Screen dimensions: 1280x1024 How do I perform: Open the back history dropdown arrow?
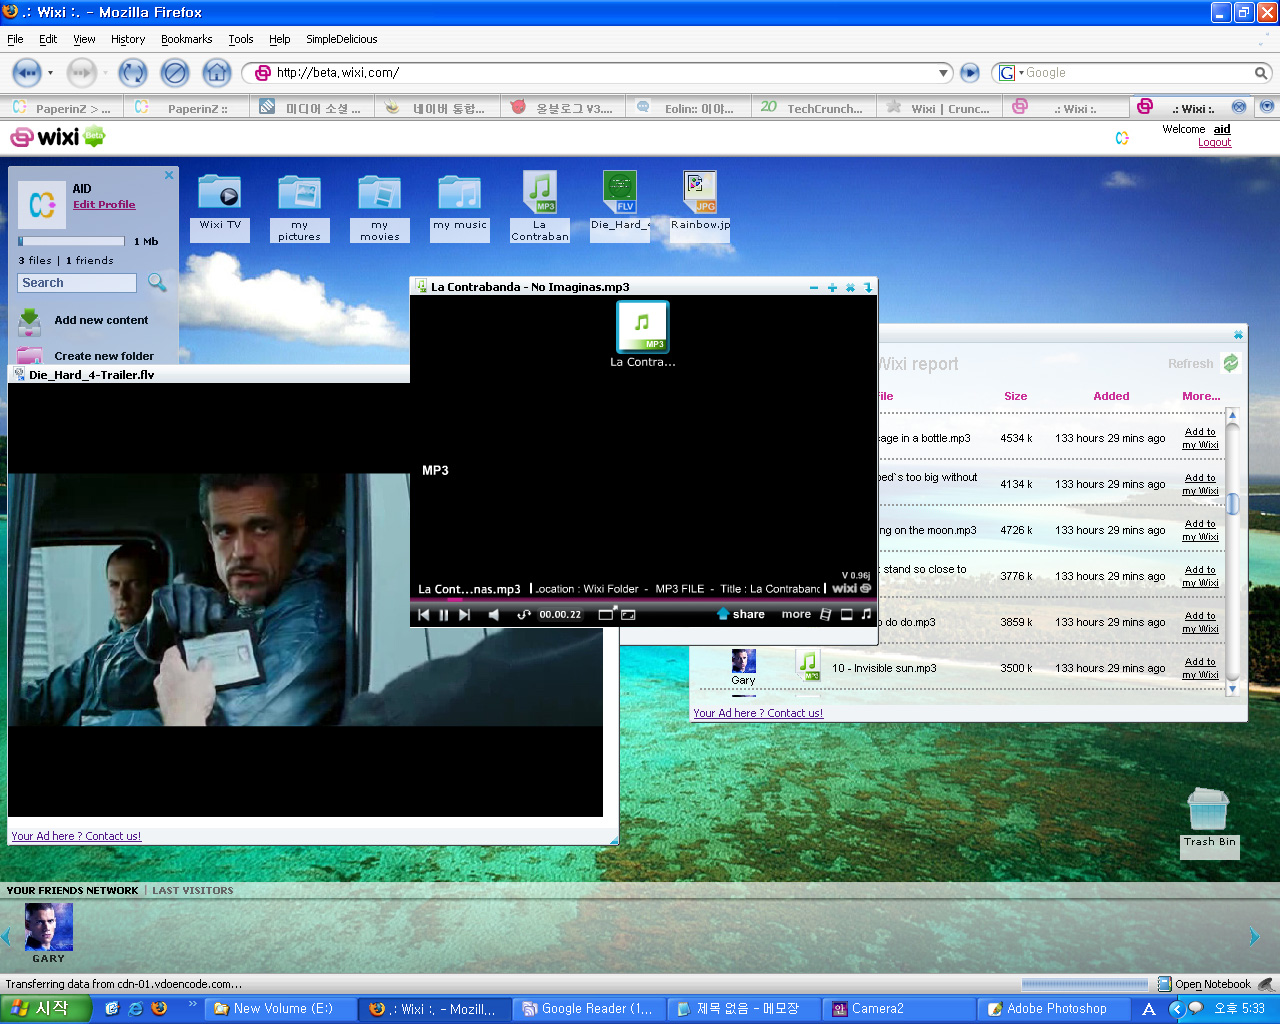click(50, 73)
